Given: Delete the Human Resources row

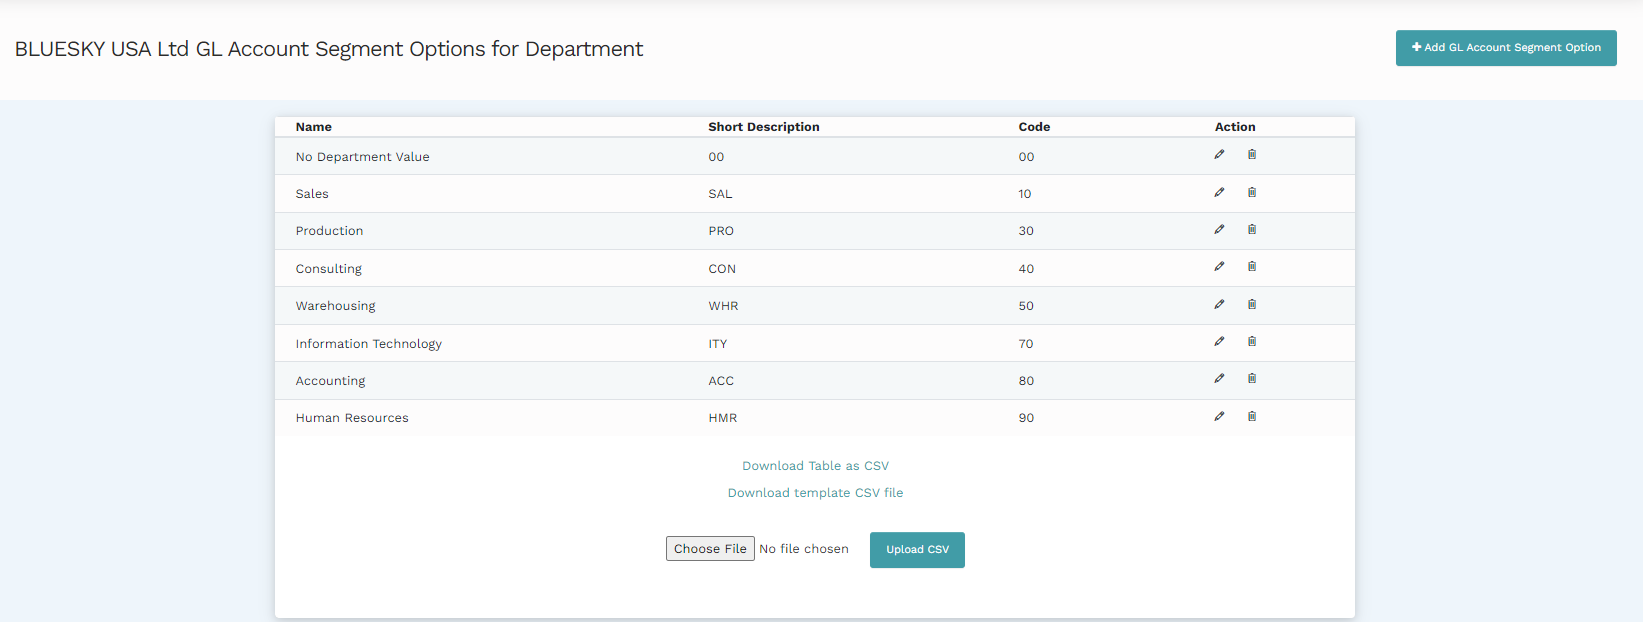Looking at the screenshot, I should click(1251, 416).
